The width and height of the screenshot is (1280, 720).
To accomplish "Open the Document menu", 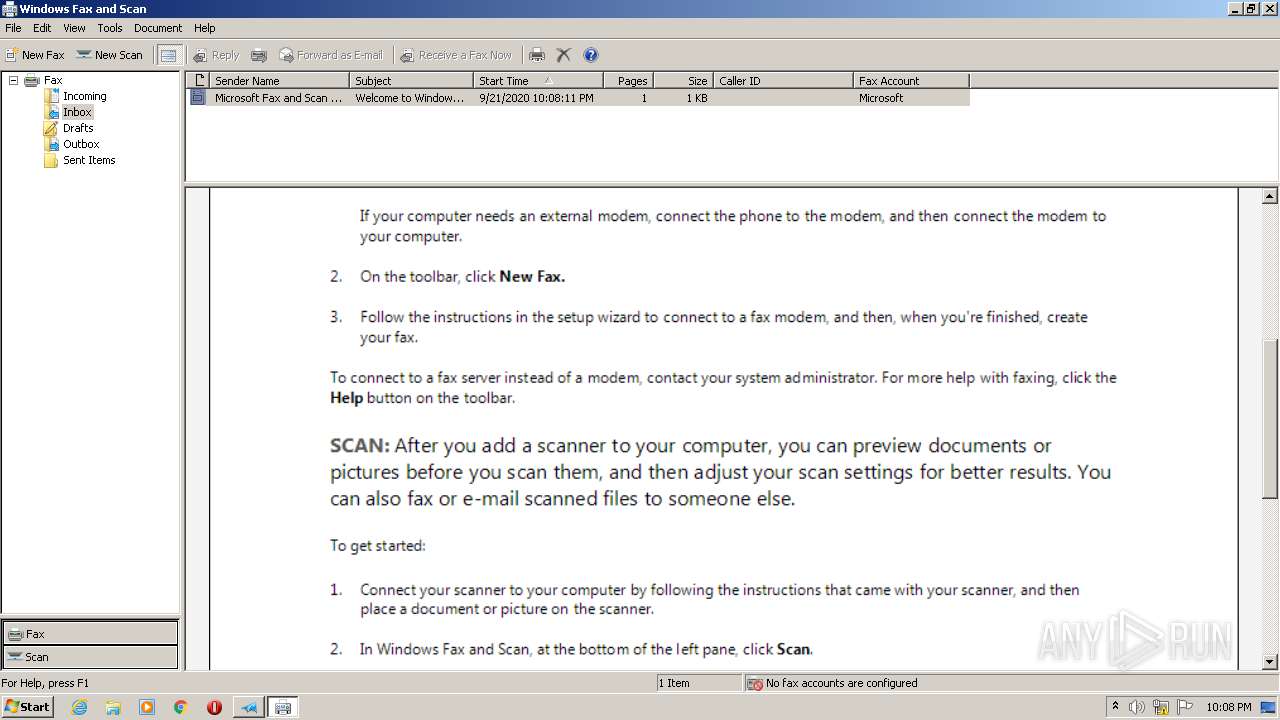I will tap(158, 28).
